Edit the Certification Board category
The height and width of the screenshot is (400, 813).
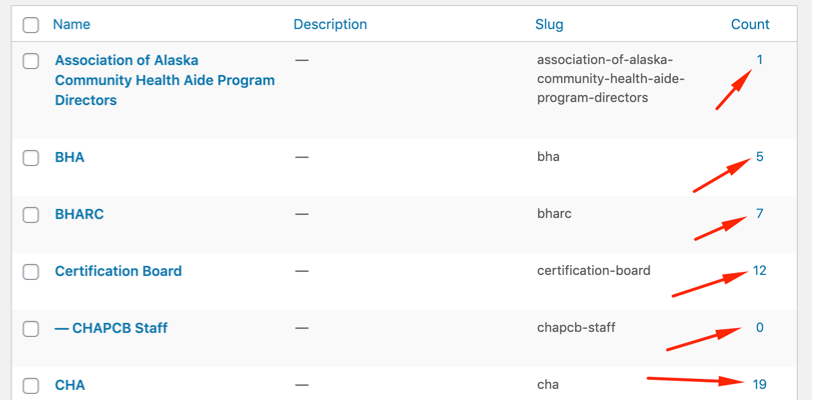click(118, 271)
